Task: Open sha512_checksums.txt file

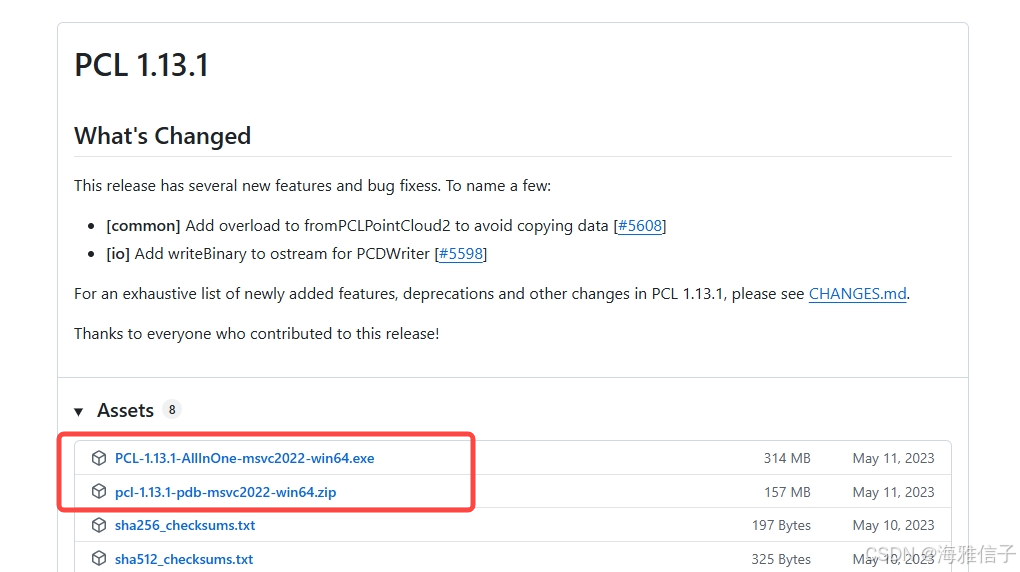Action: tap(184, 559)
